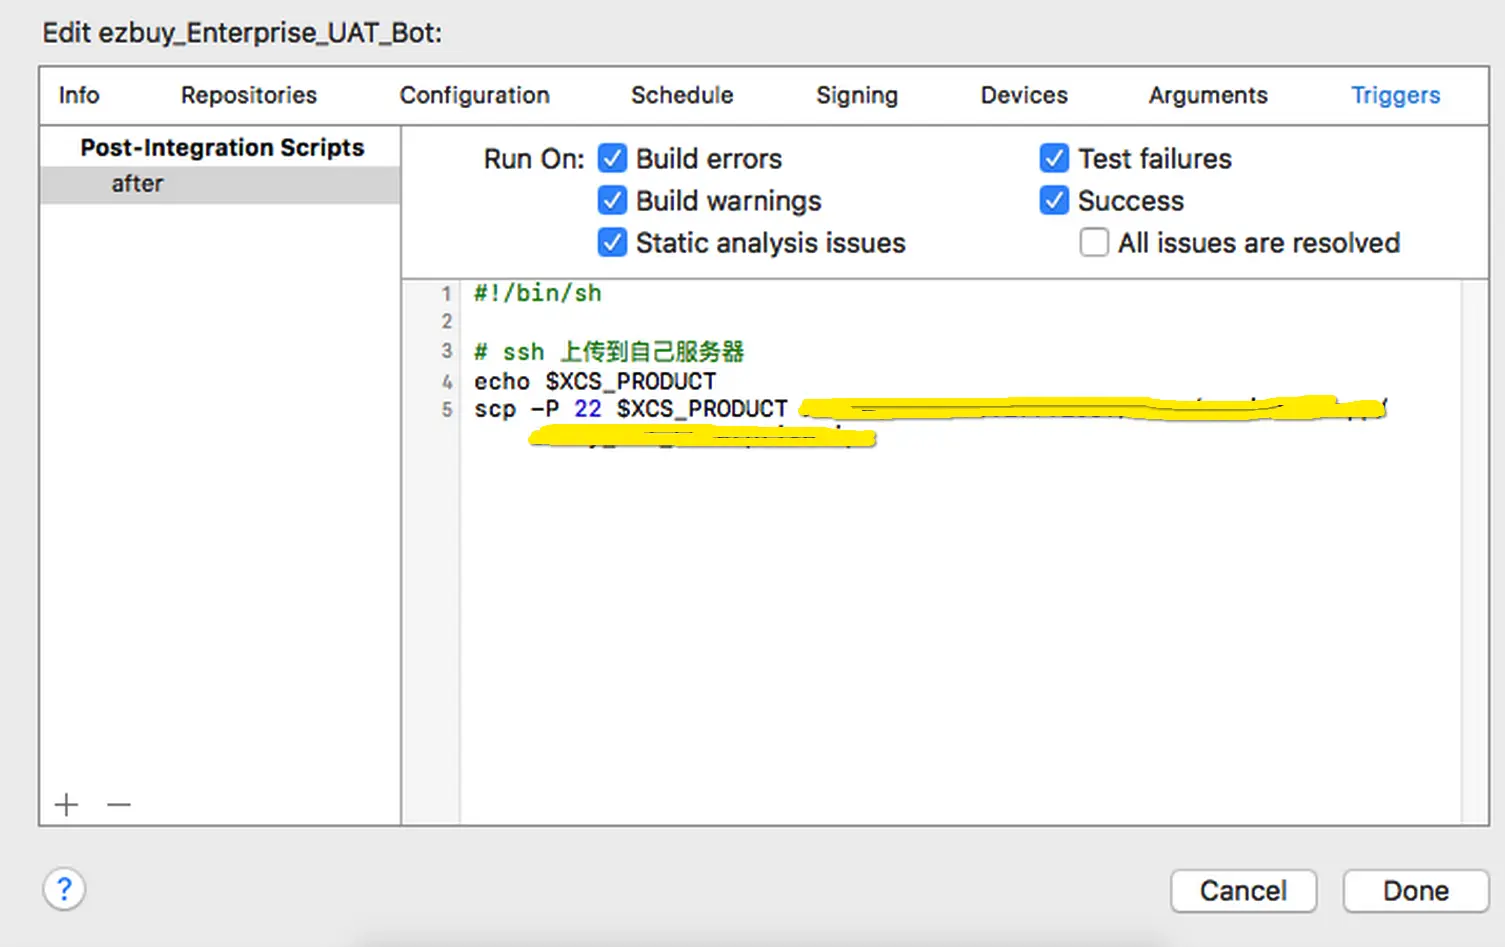The width and height of the screenshot is (1505, 947).
Task: Click the ssh comment line in editor
Action: tap(609, 352)
